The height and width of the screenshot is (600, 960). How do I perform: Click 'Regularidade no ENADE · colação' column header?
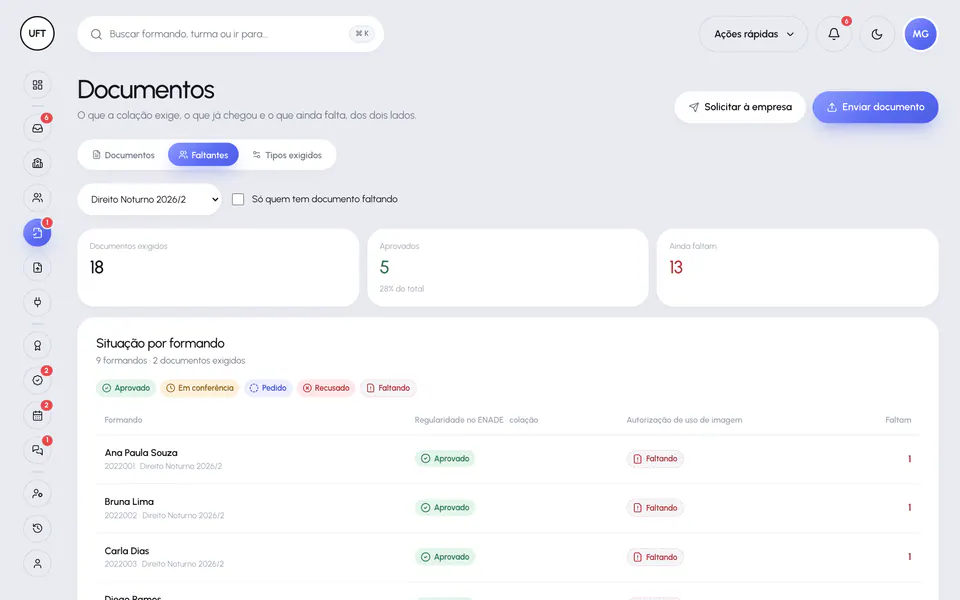[x=476, y=420]
